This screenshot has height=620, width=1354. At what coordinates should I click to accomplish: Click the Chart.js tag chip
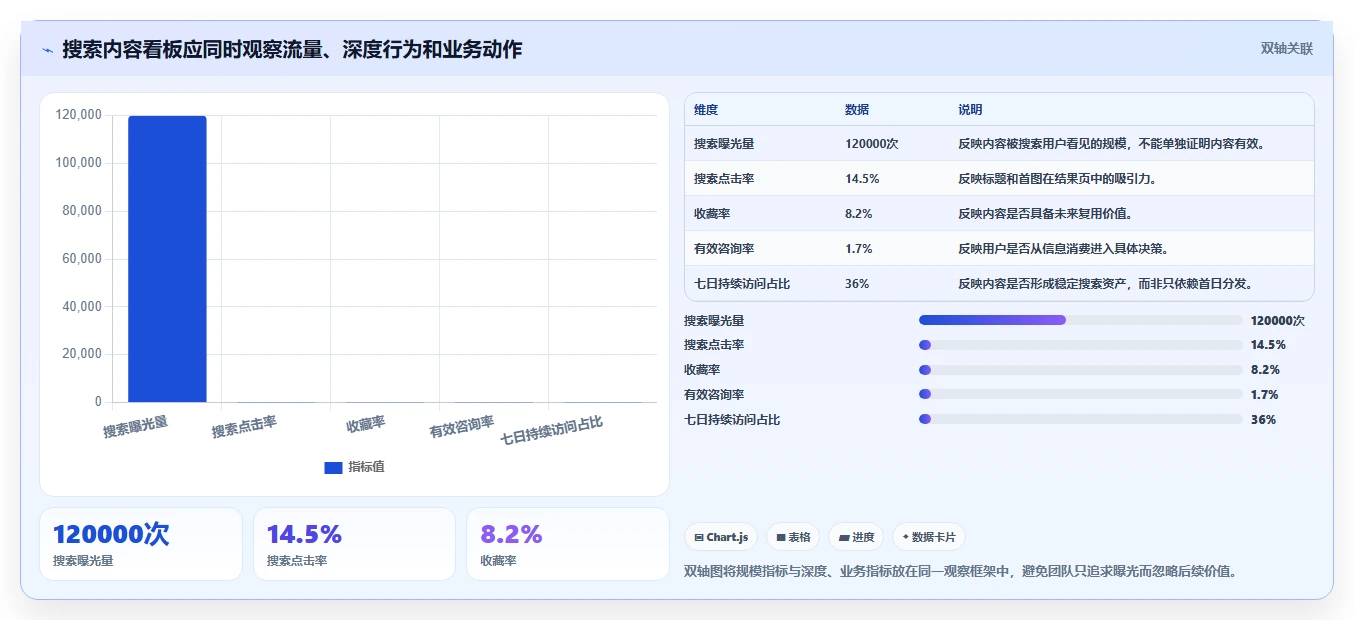(721, 537)
